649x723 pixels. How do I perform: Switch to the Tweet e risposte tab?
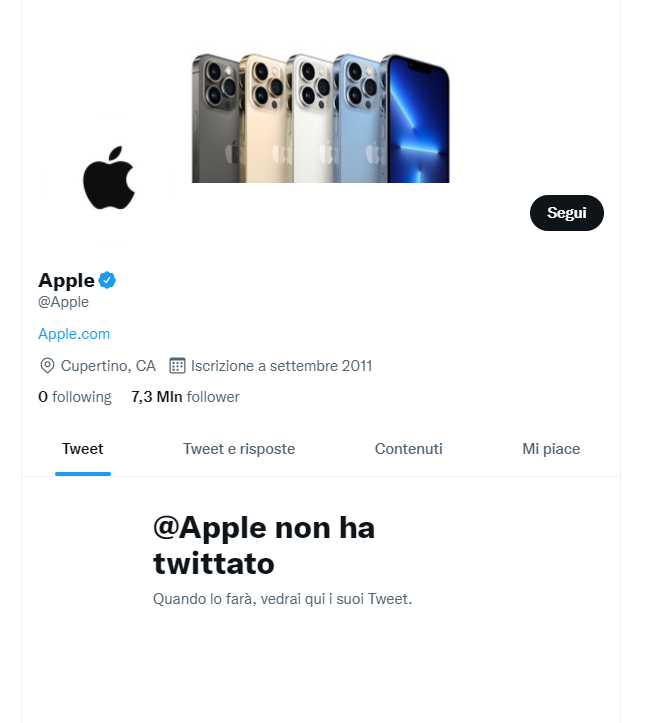point(239,449)
